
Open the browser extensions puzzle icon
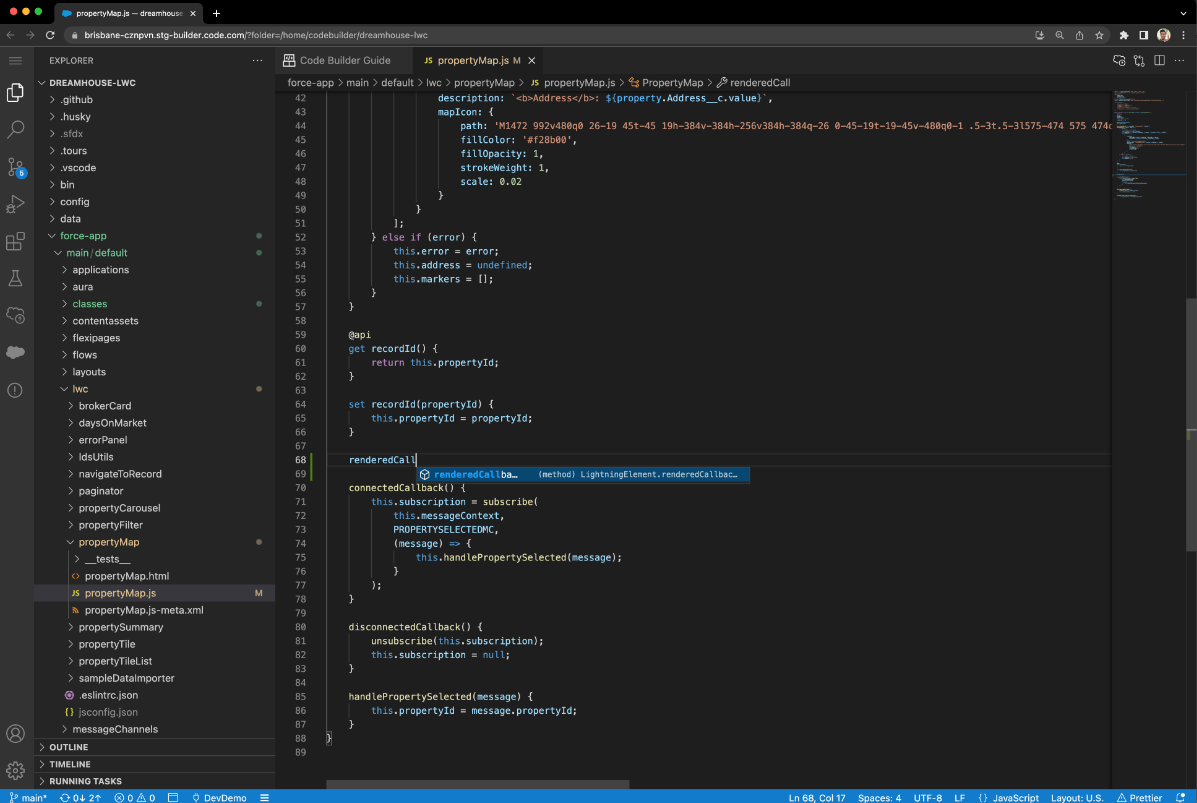click(1124, 35)
